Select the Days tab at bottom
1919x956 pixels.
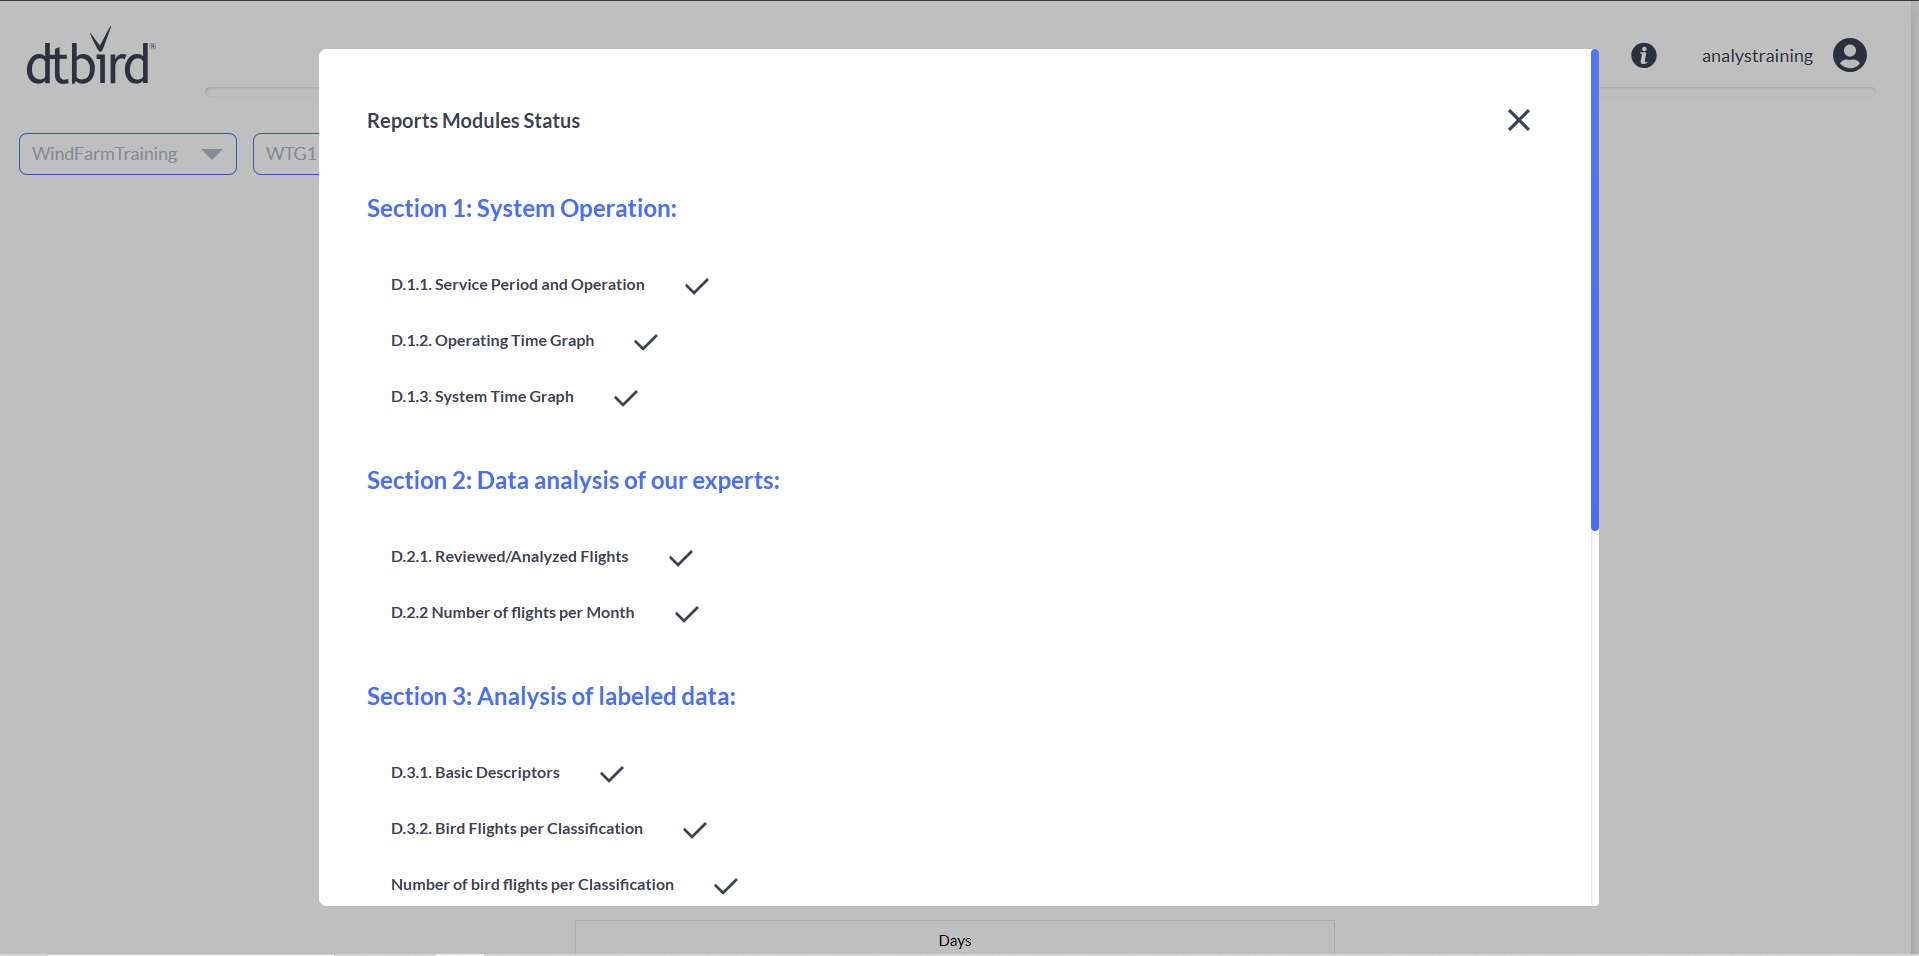954,940
